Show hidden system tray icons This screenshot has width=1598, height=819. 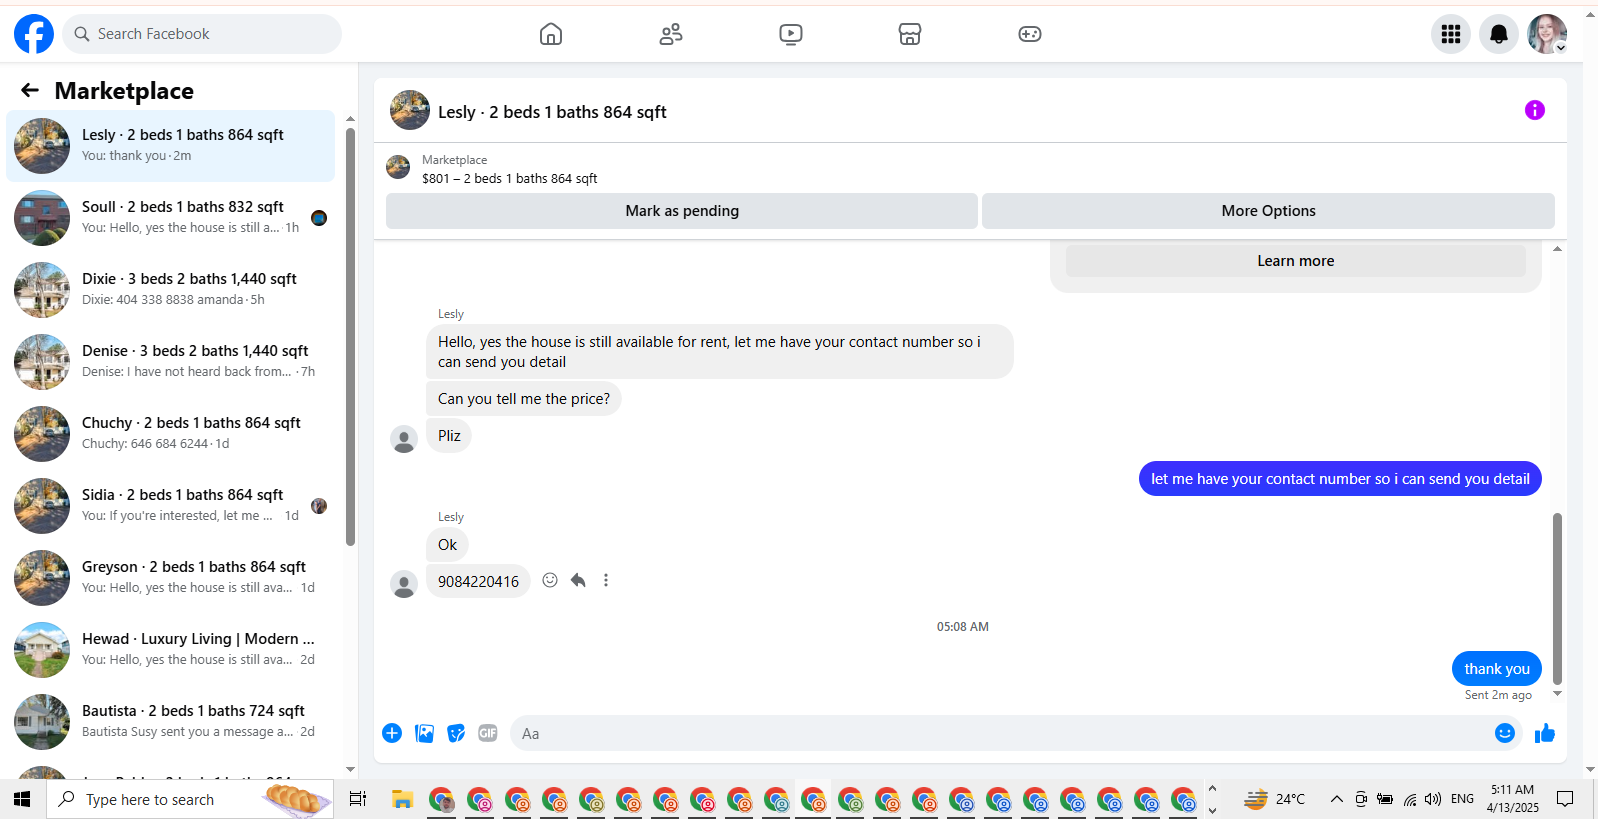click(1336, 799)
